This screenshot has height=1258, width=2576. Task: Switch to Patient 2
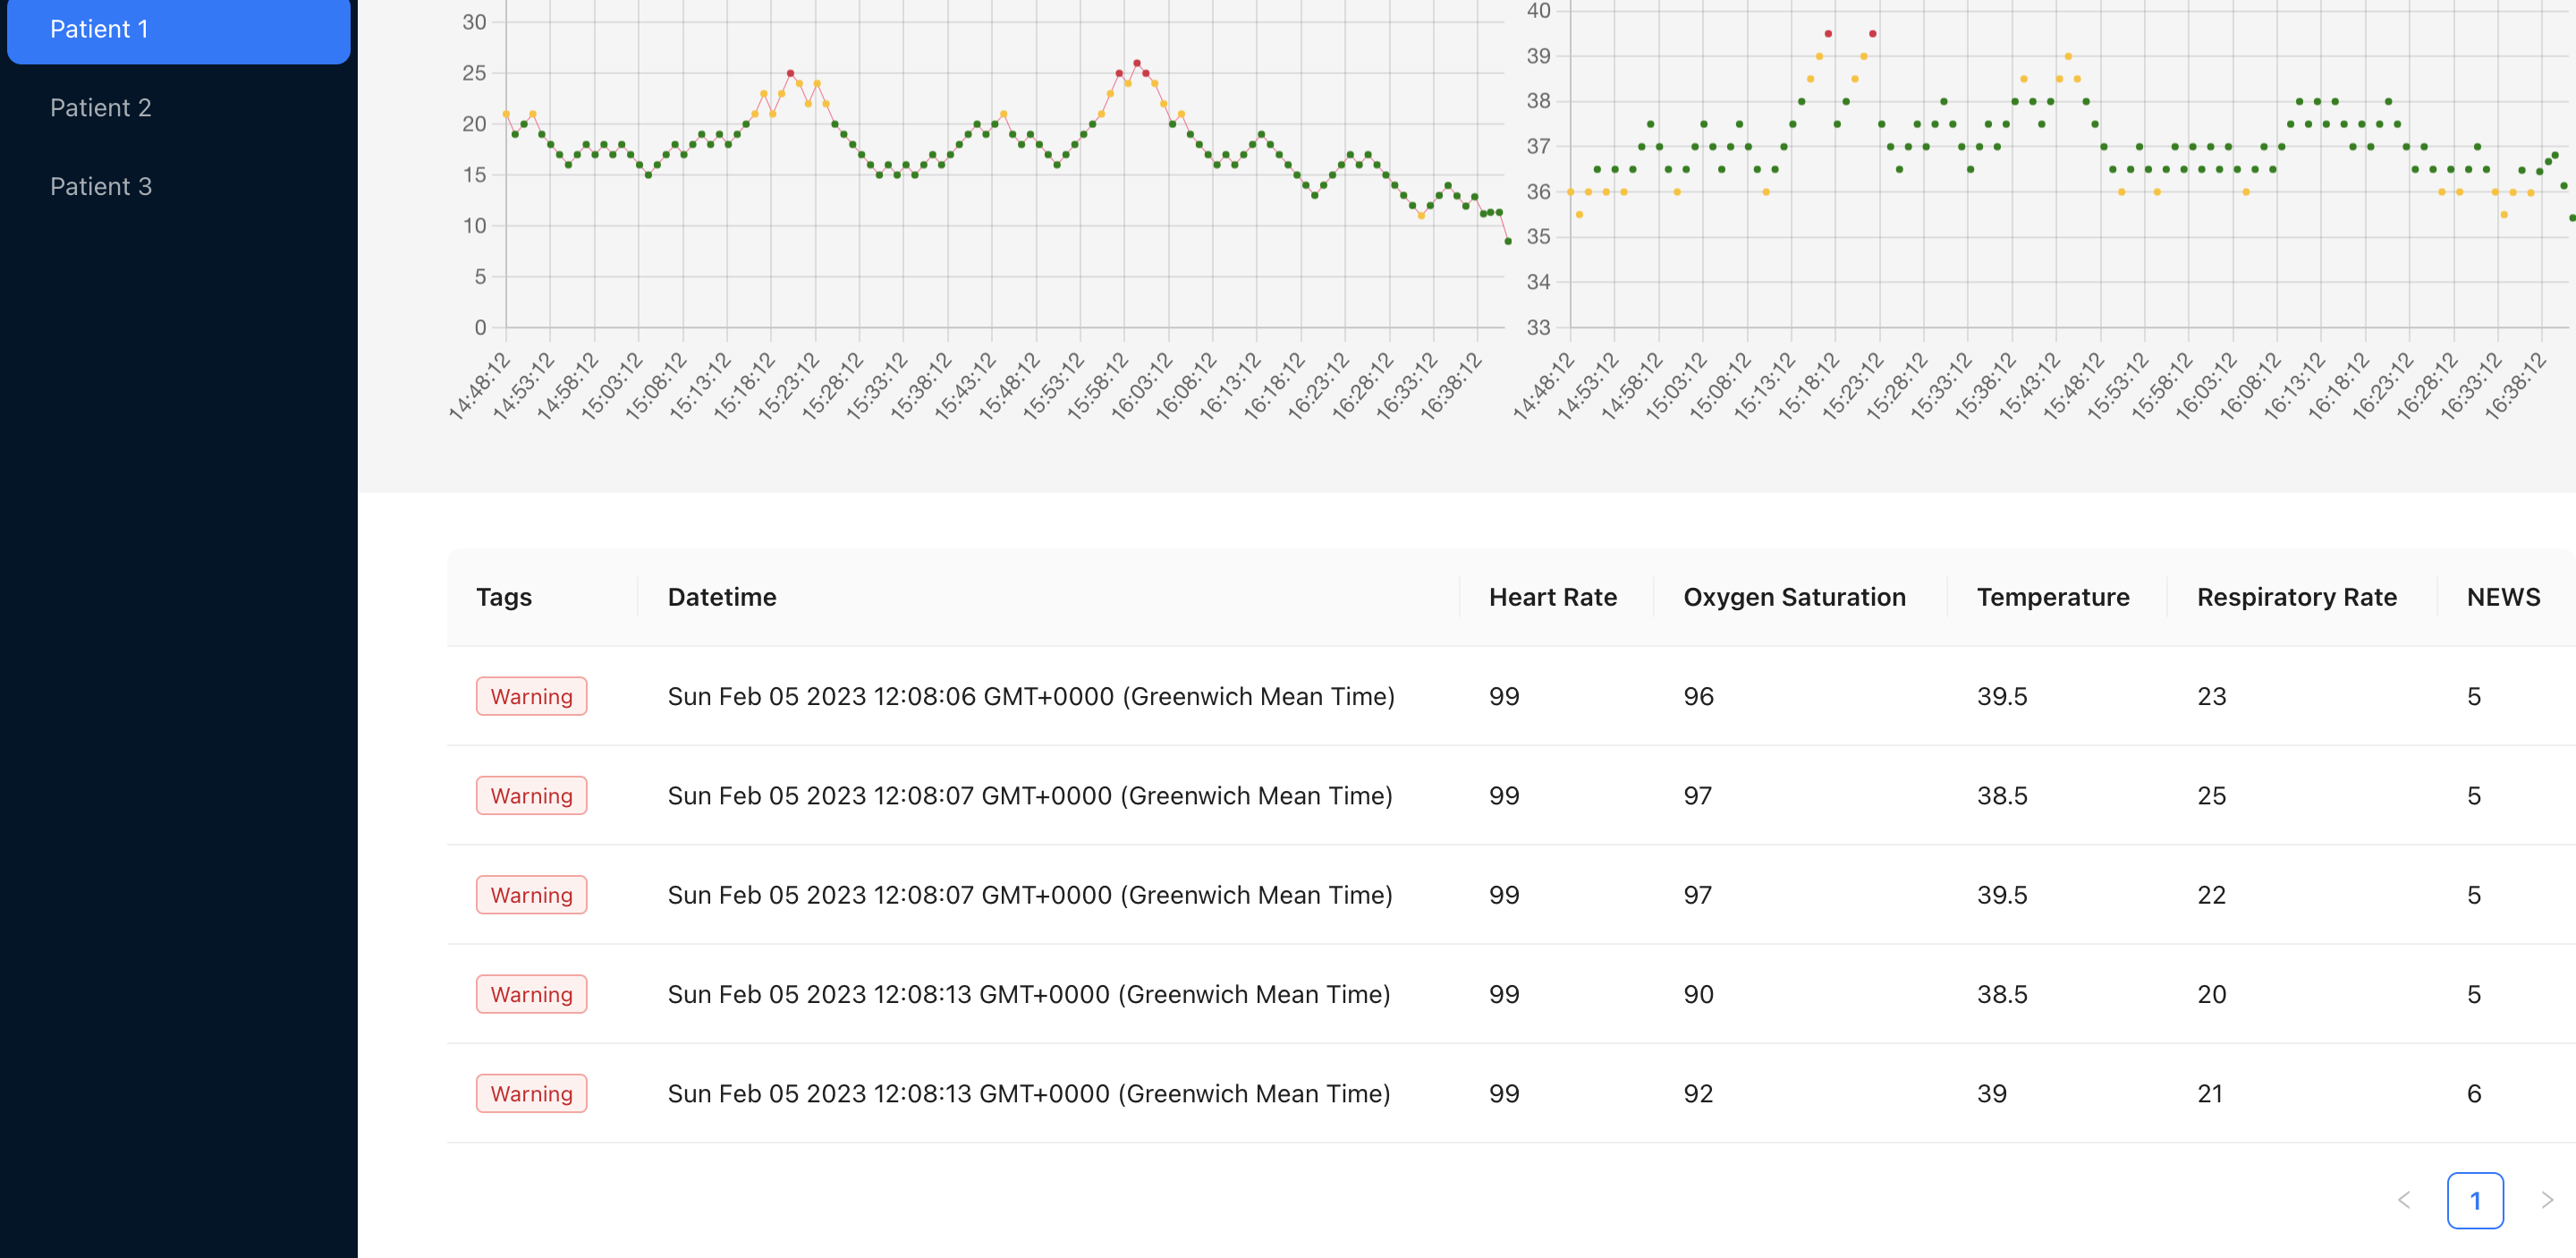(x=101, y=107)
